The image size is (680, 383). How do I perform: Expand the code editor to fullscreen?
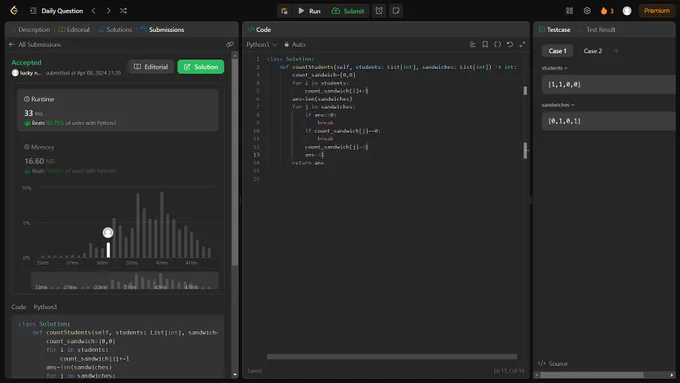click(x=522, y=44)
